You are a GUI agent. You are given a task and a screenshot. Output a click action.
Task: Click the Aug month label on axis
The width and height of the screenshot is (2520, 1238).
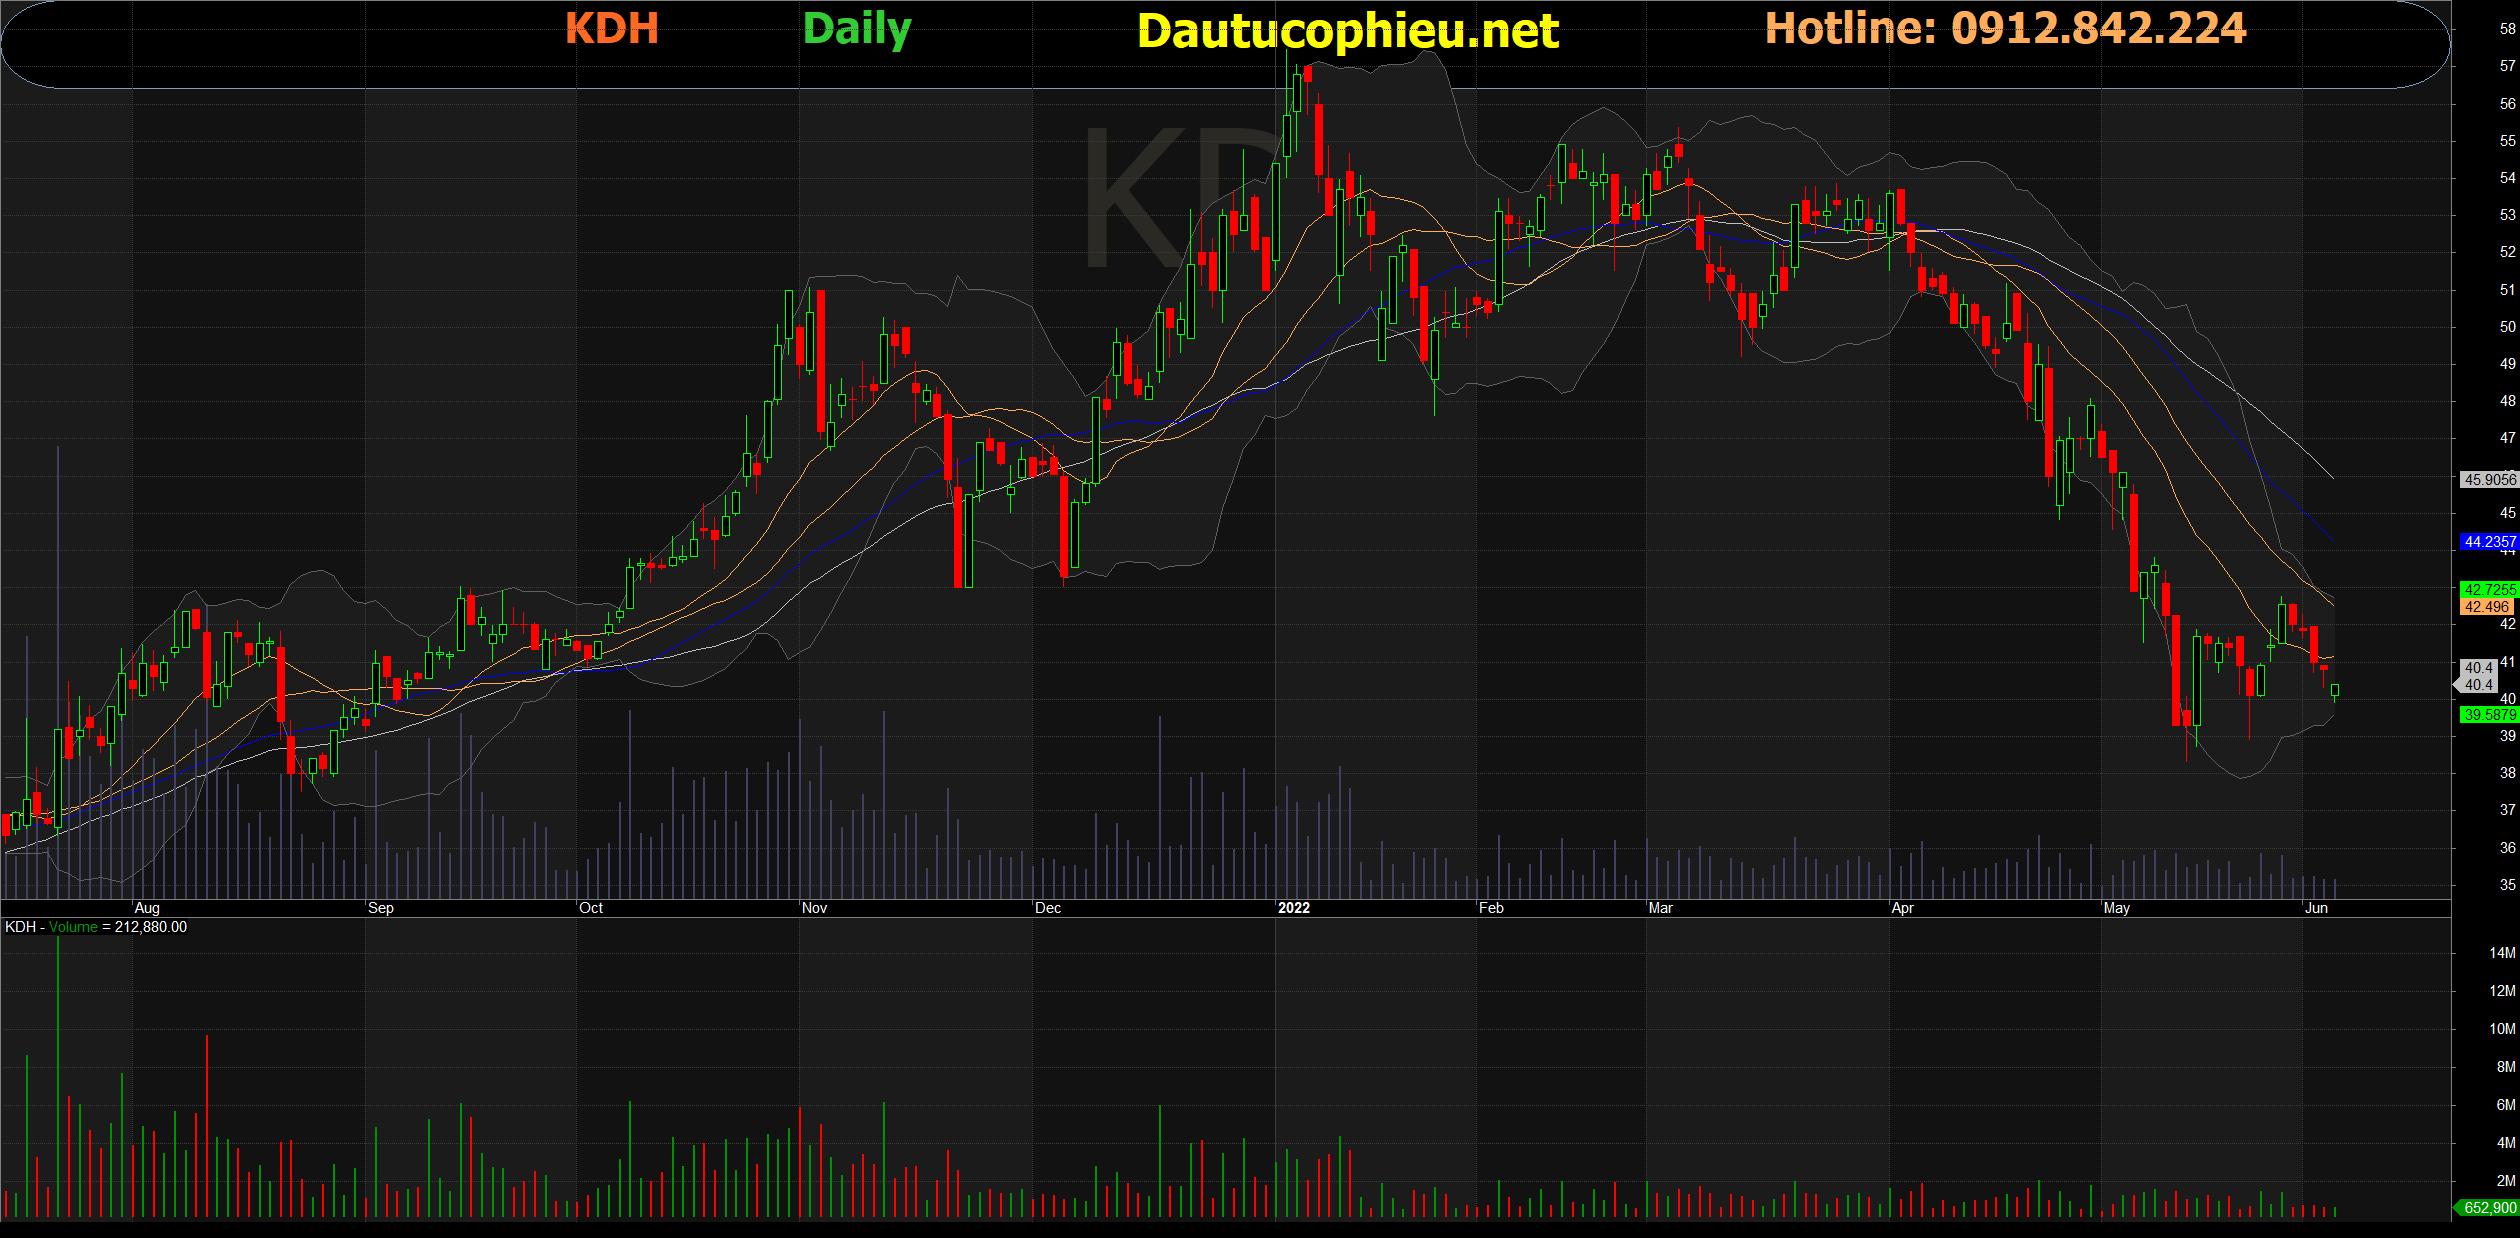click(x=147, y=908)
